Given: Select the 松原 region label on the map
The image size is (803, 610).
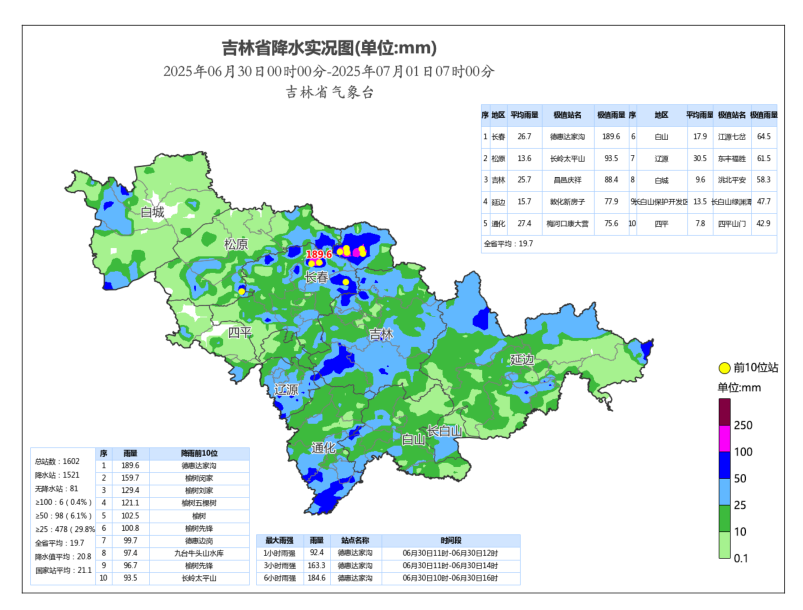Looking at the screenshot, I should point(236,244).
